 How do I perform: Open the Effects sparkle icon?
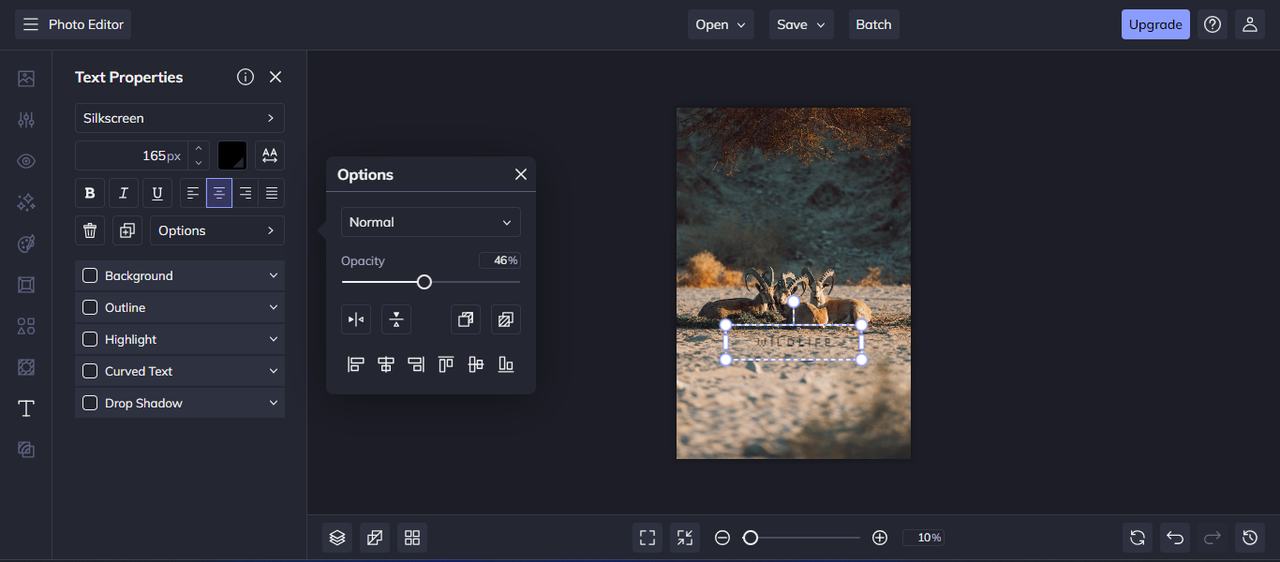click(x=26, y=202)
